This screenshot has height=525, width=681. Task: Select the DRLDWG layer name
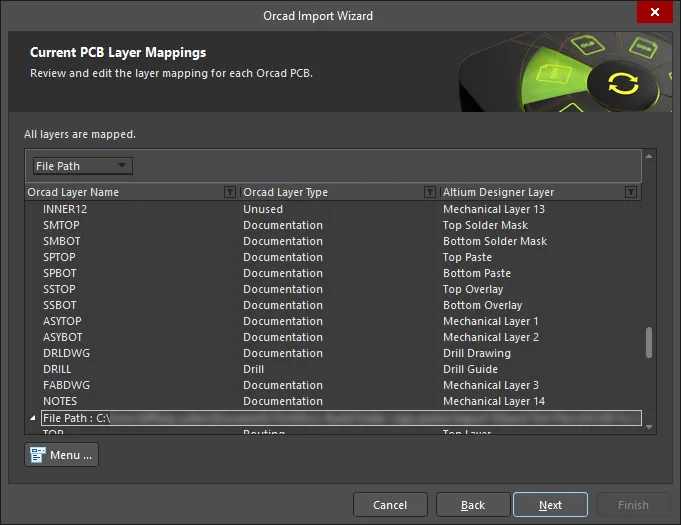tap(66, 353)
